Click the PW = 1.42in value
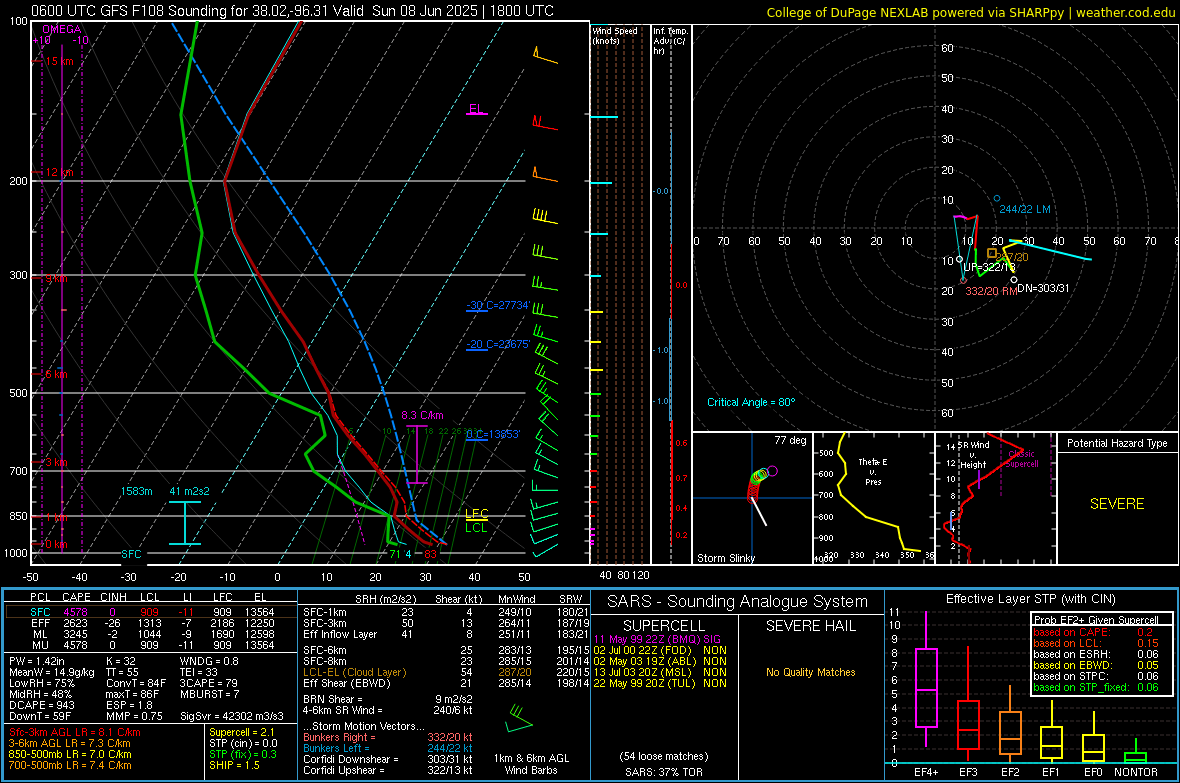 coord(38,661)
